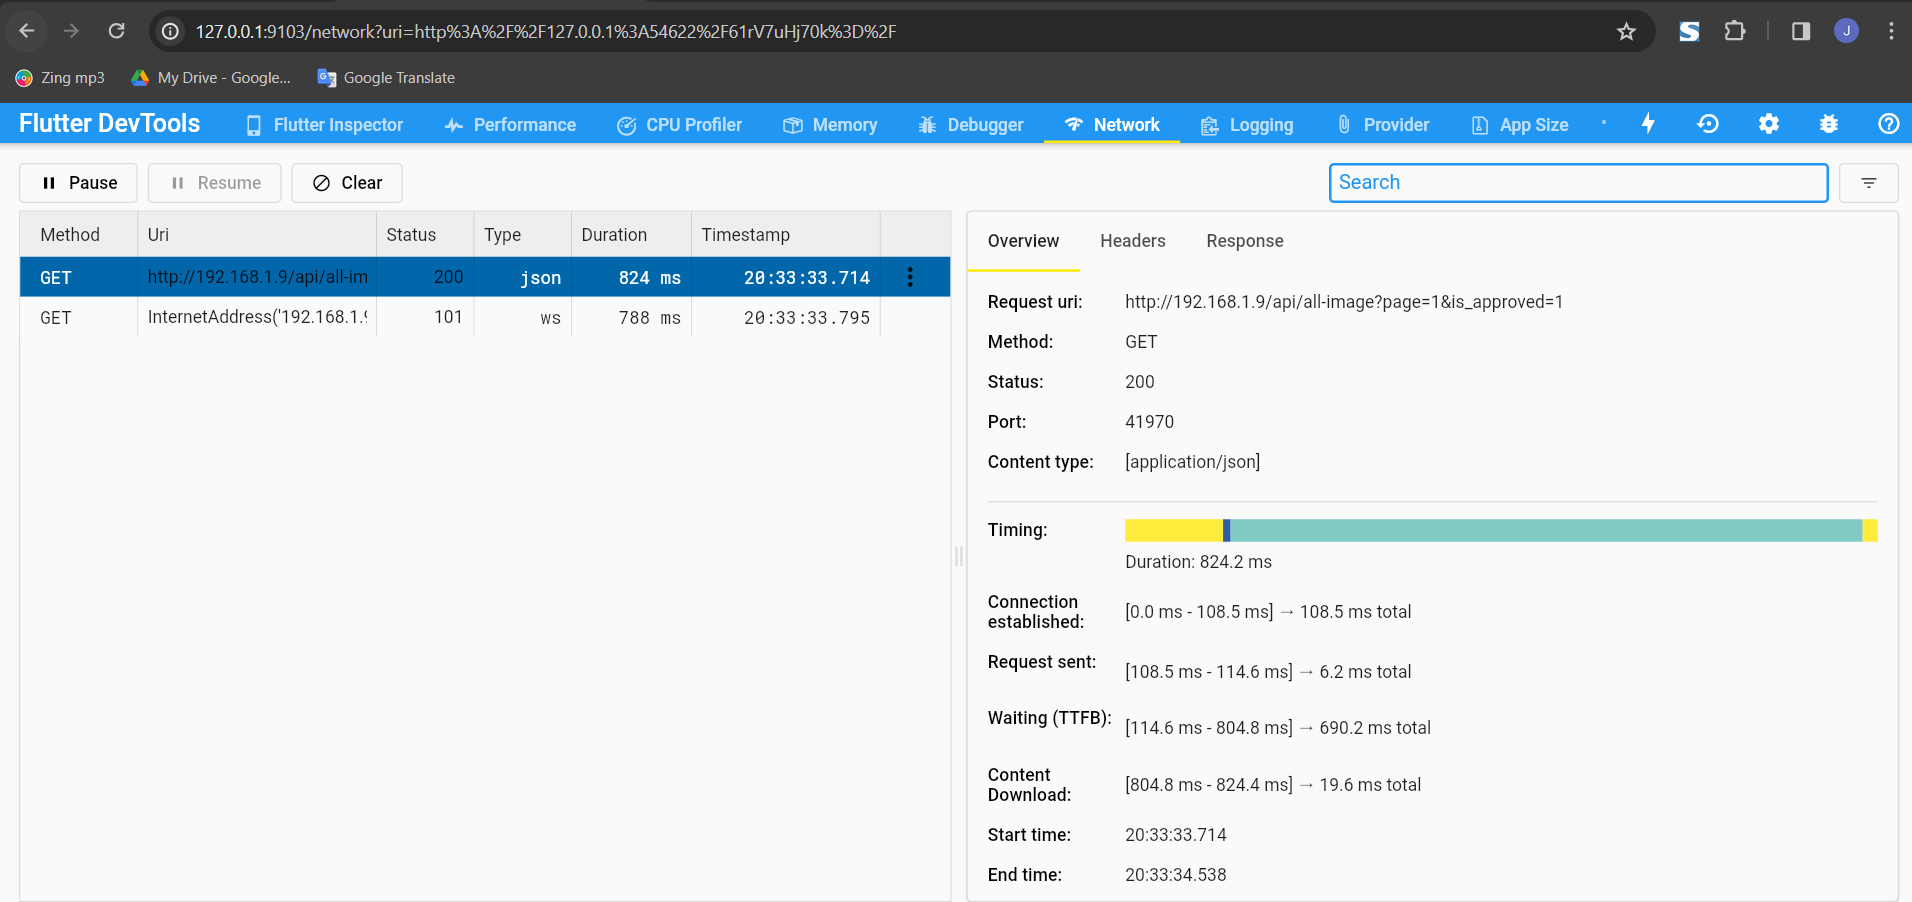
Task: Open the Google Translate bookmark
Action: click(386, 78)
